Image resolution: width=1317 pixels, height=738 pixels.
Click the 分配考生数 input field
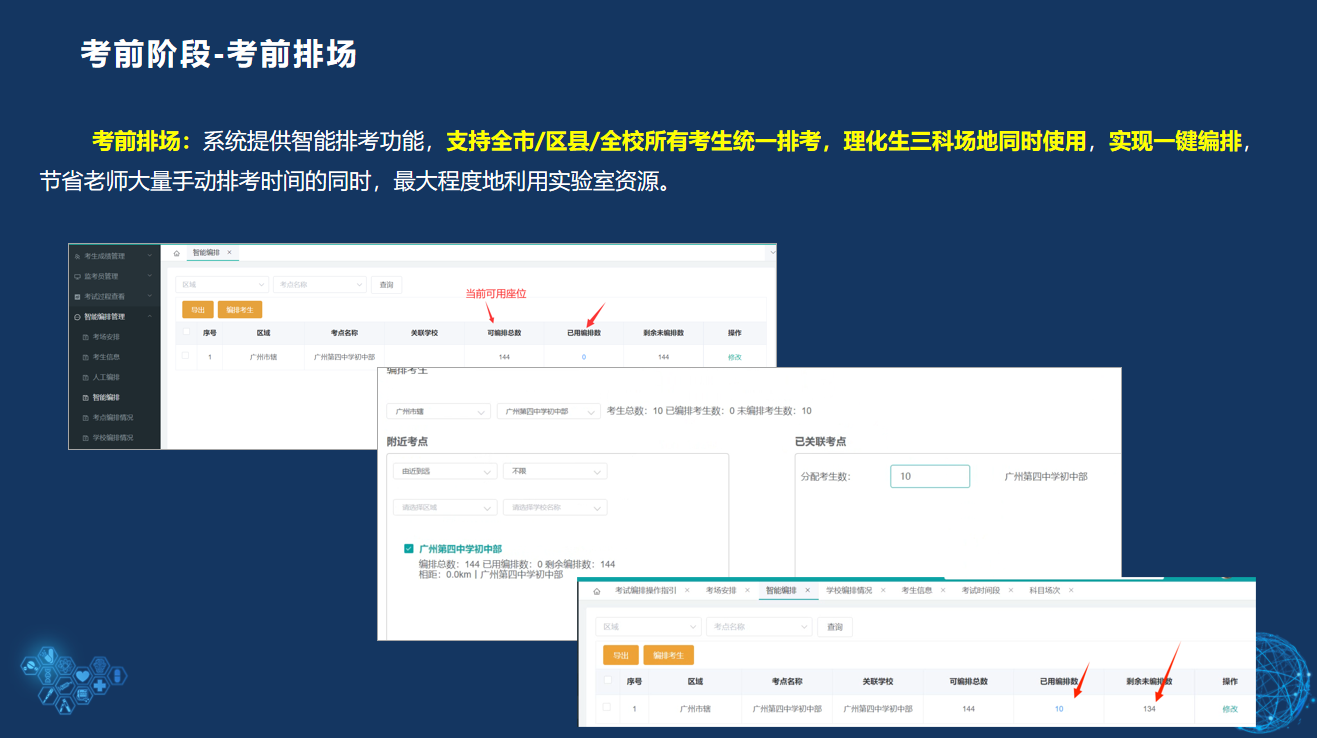(x=930, y=476)
